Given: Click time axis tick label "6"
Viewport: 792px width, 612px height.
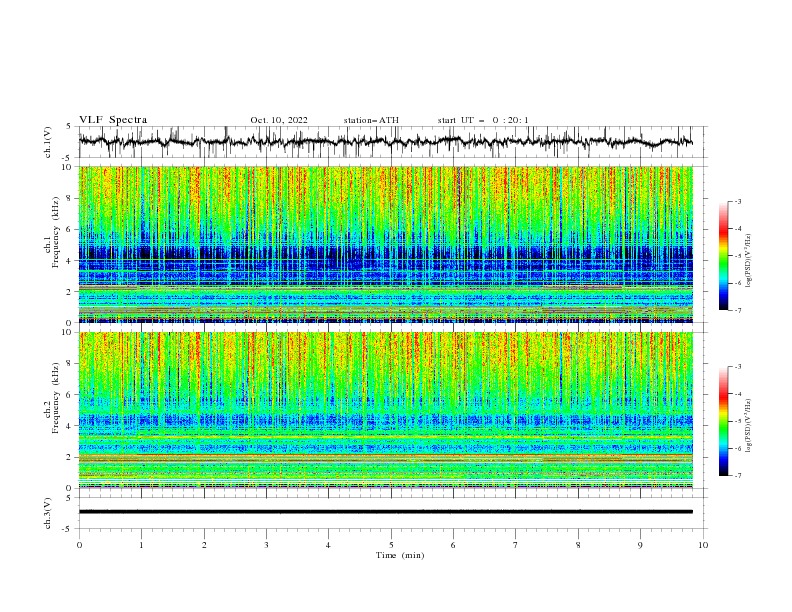Looking at the screenshot, I should tap(453, 545).
